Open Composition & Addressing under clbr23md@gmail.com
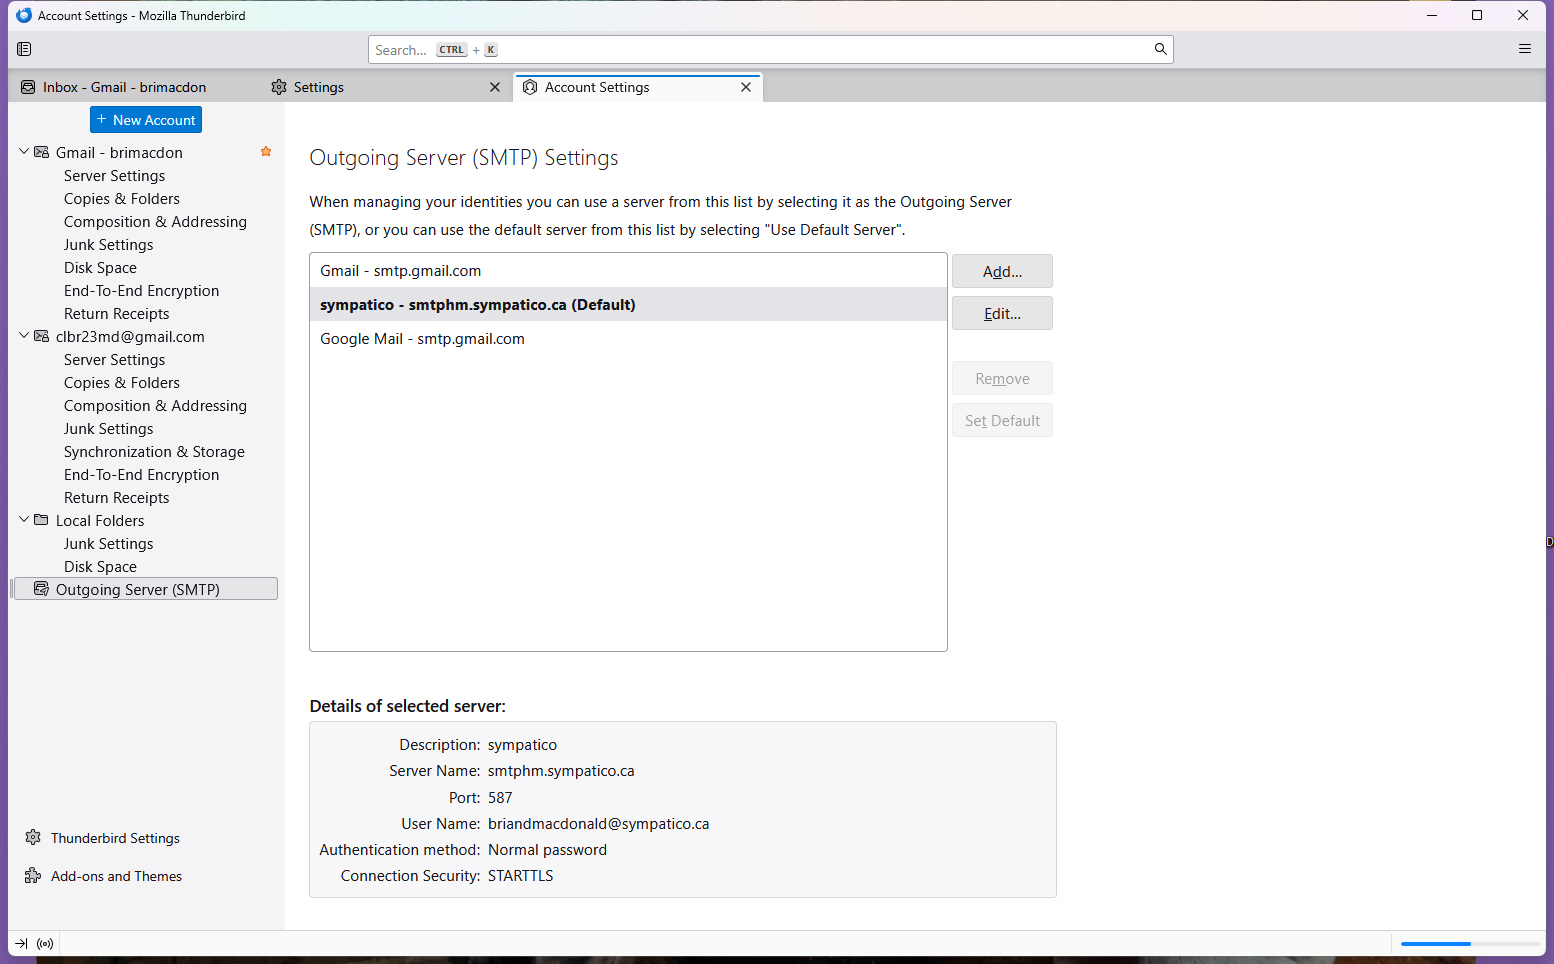This screenshot has height=964, width=1554. pos(155,406)
